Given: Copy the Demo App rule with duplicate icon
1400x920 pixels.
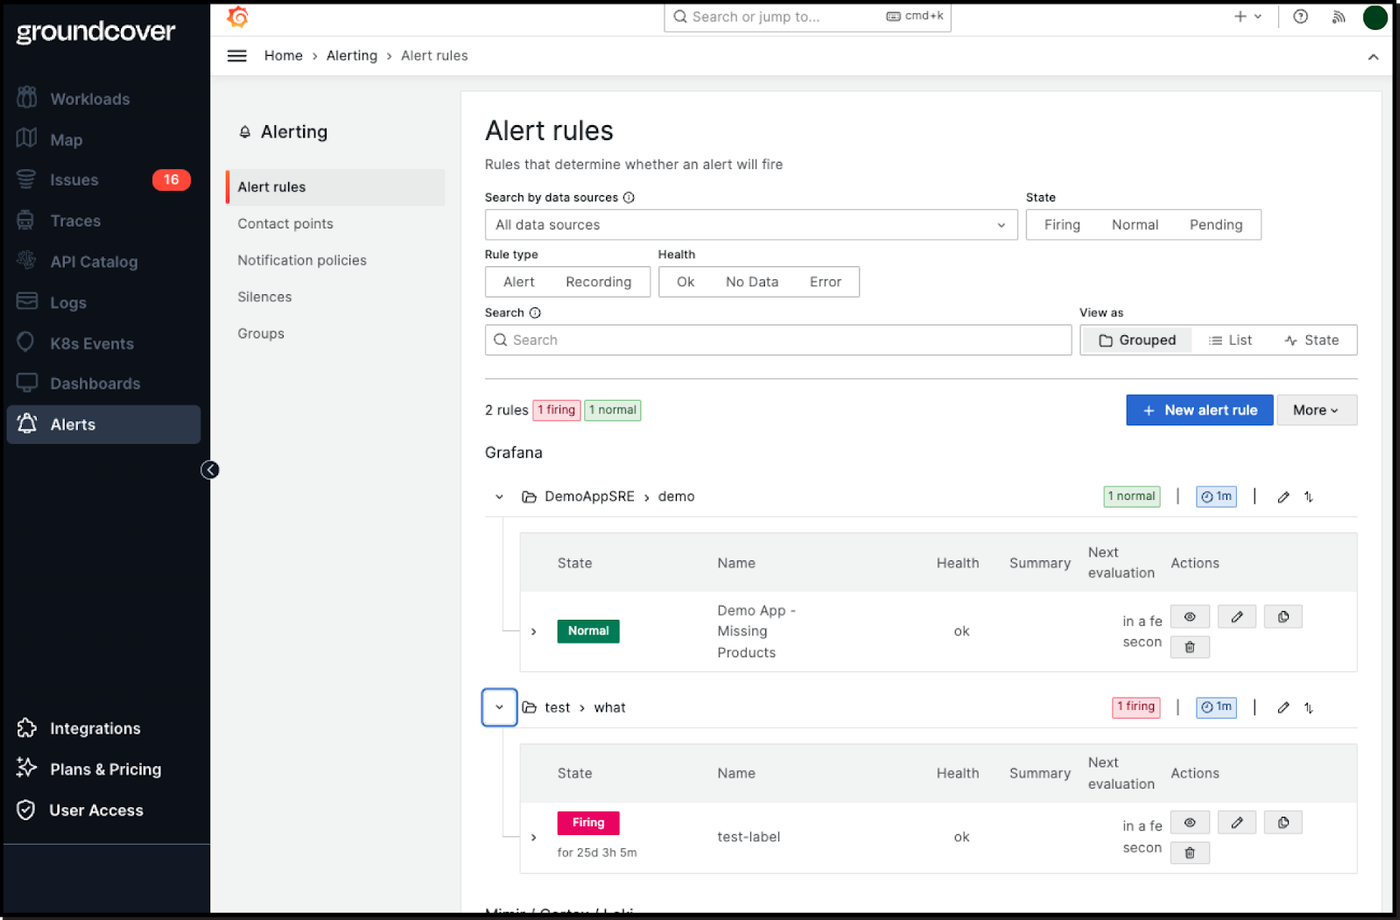Looking at the screenshot, I should pyautogui.click(x=1283, y=617).
